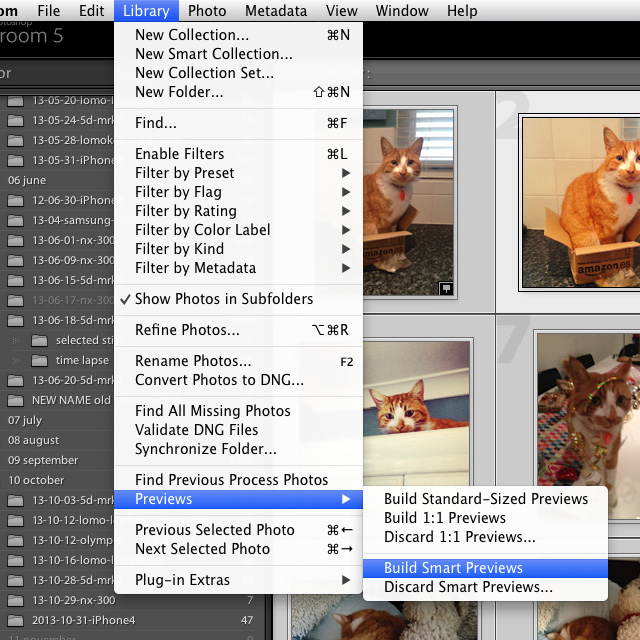The image size is (640, 640).
Task: Expand the 'selected sti' subfolder triangle
Action: click(x=16, y=340)
